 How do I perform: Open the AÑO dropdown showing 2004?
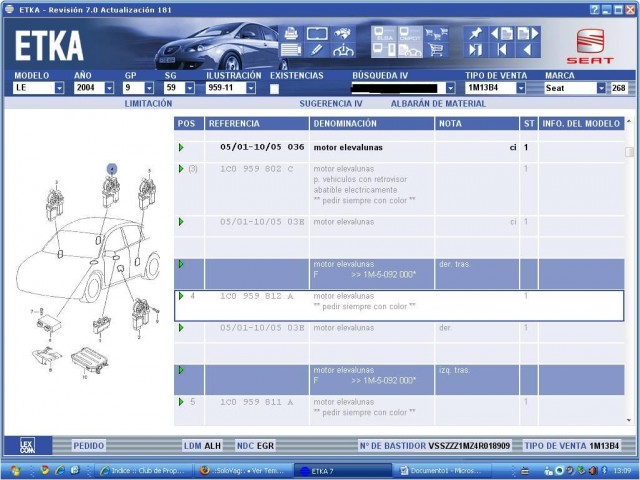click(x=109, y=88)
